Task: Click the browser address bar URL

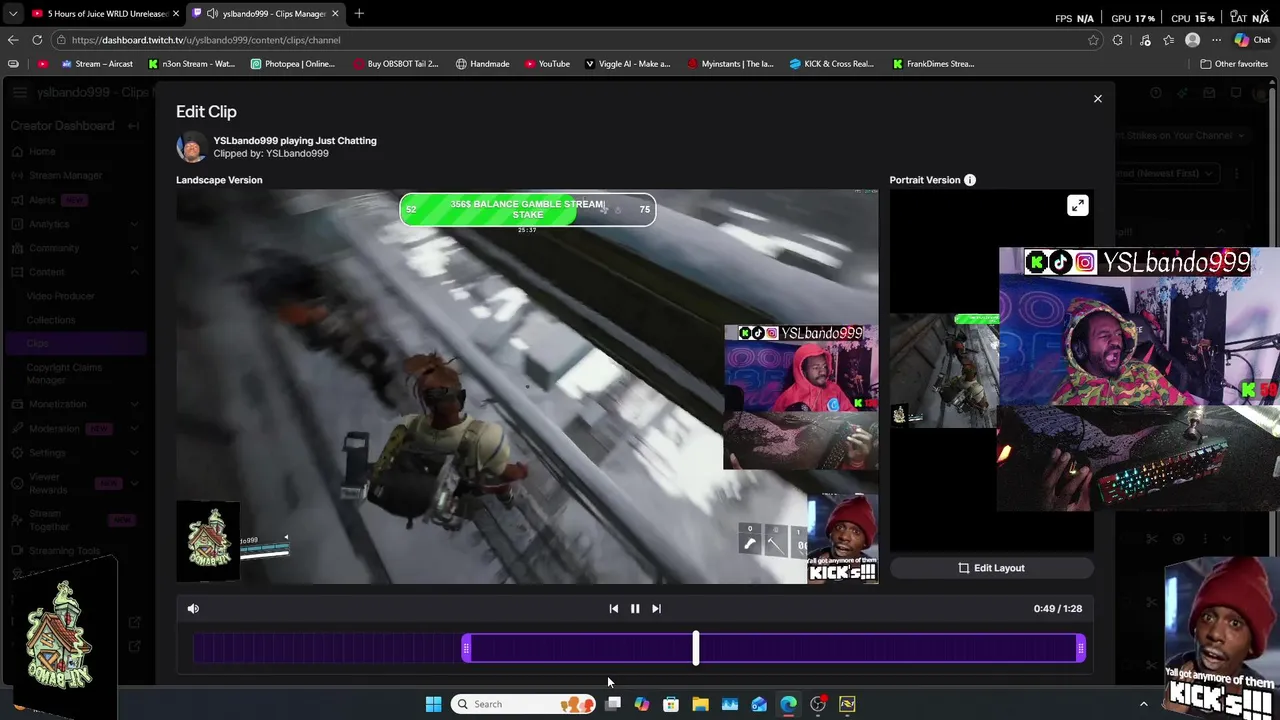Action: pyautogui.click(x=206, y=40)
